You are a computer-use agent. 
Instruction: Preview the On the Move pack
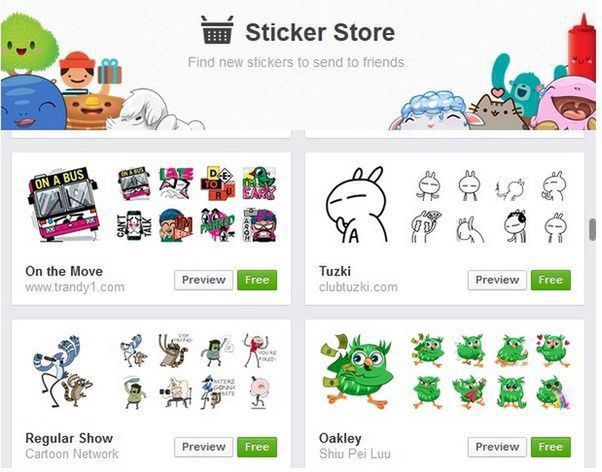pyautogui.click(x=203, y=280)
